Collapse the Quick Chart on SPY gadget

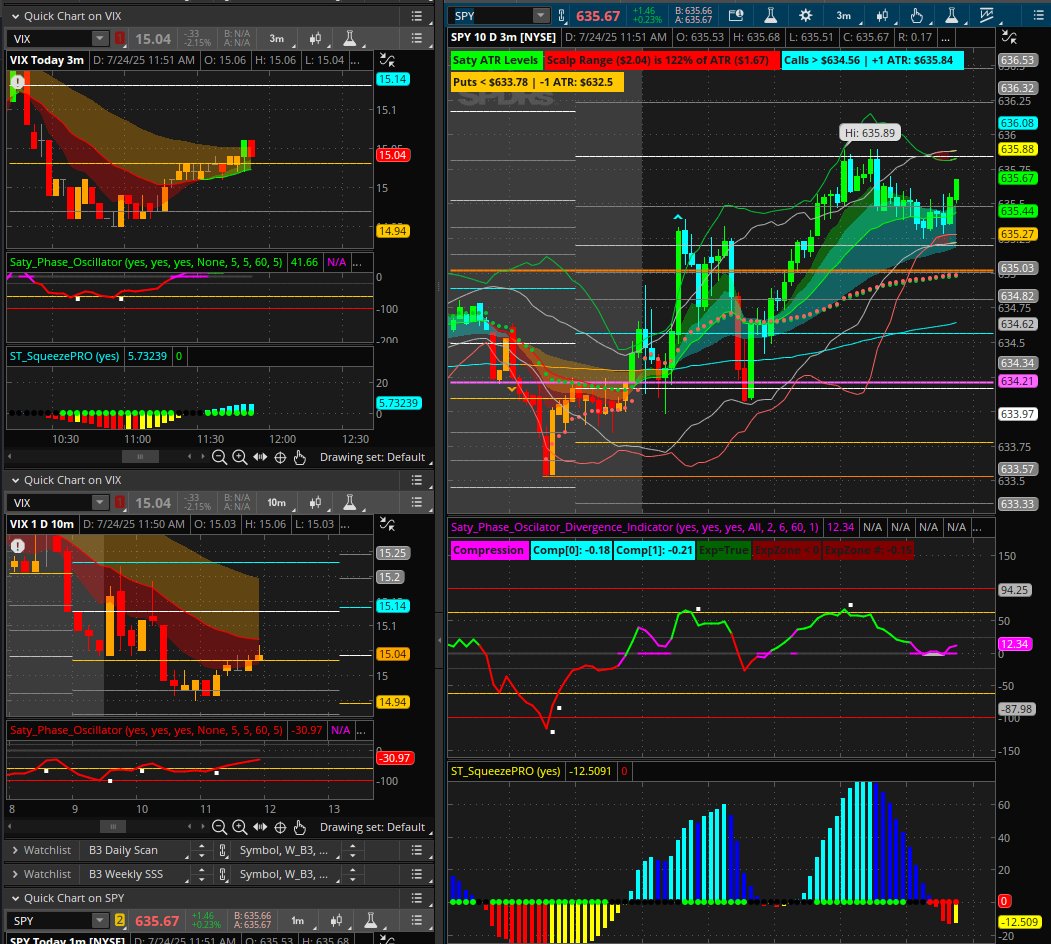15,898
